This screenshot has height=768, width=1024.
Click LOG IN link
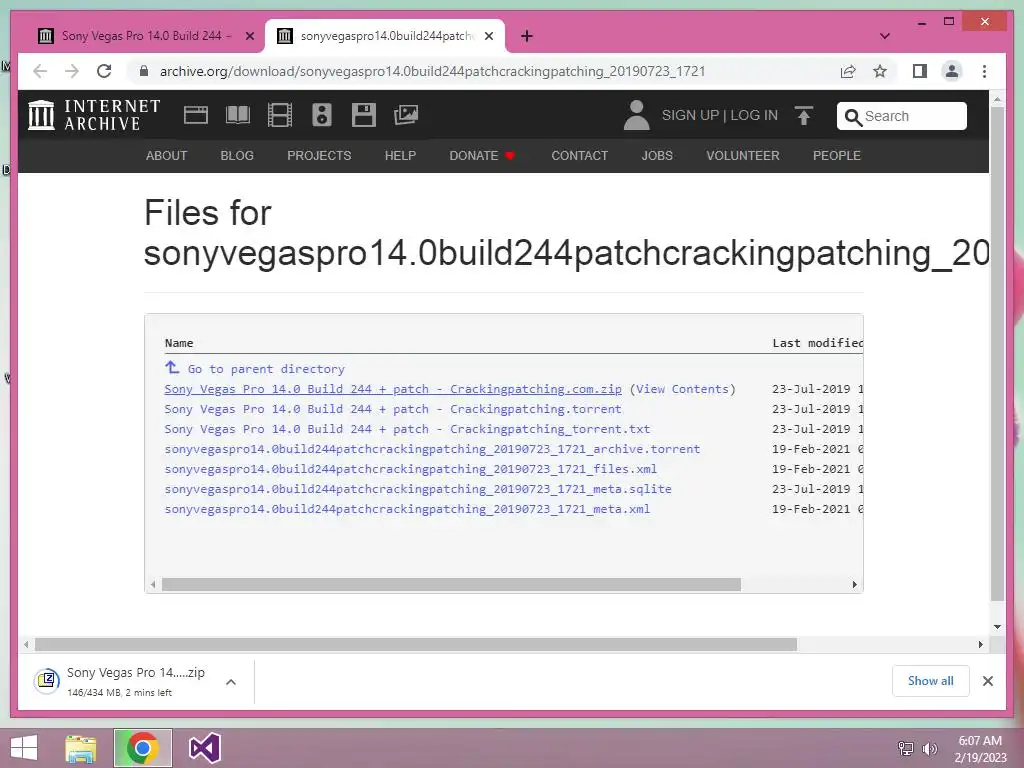pos(754,115)
